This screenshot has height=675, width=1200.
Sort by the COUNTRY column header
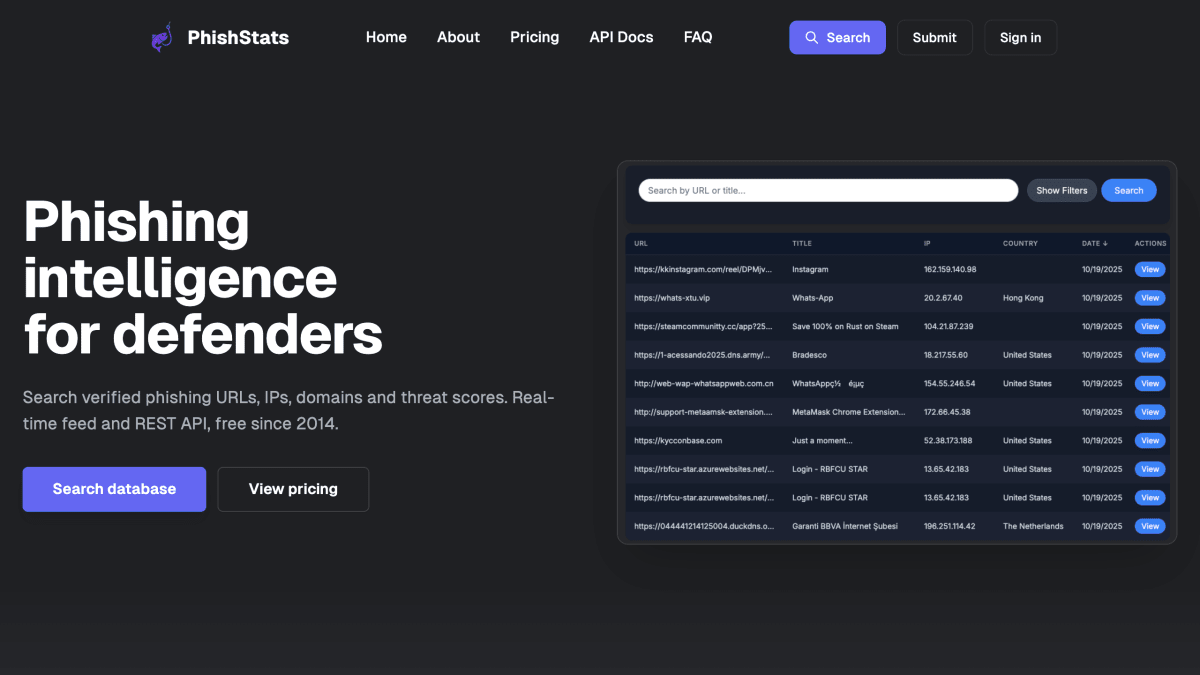point(1020,243)
